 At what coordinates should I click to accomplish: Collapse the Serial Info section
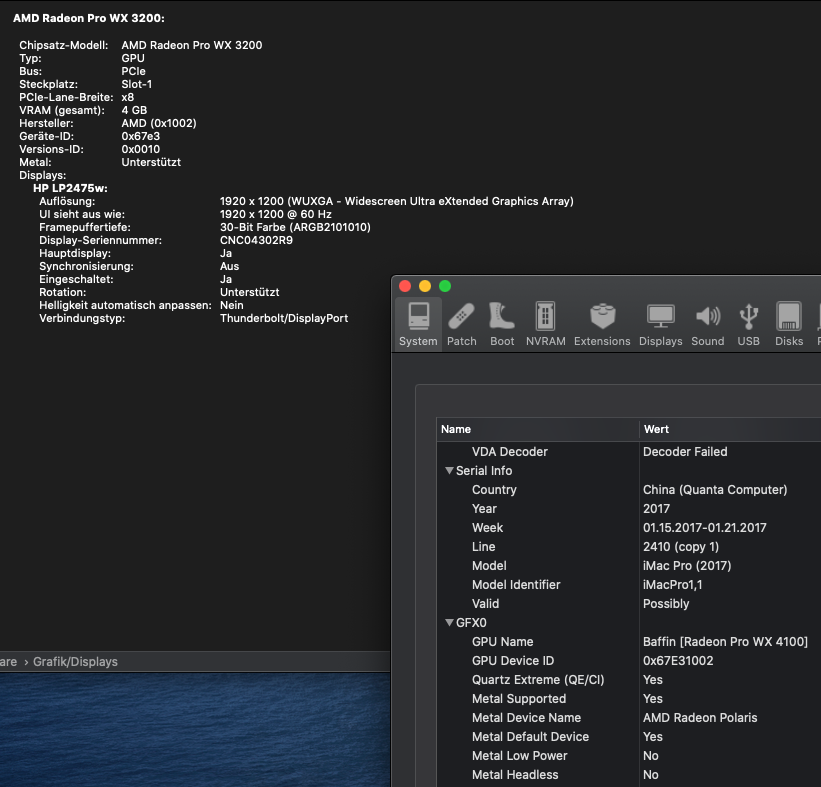(x=449, y=471)
